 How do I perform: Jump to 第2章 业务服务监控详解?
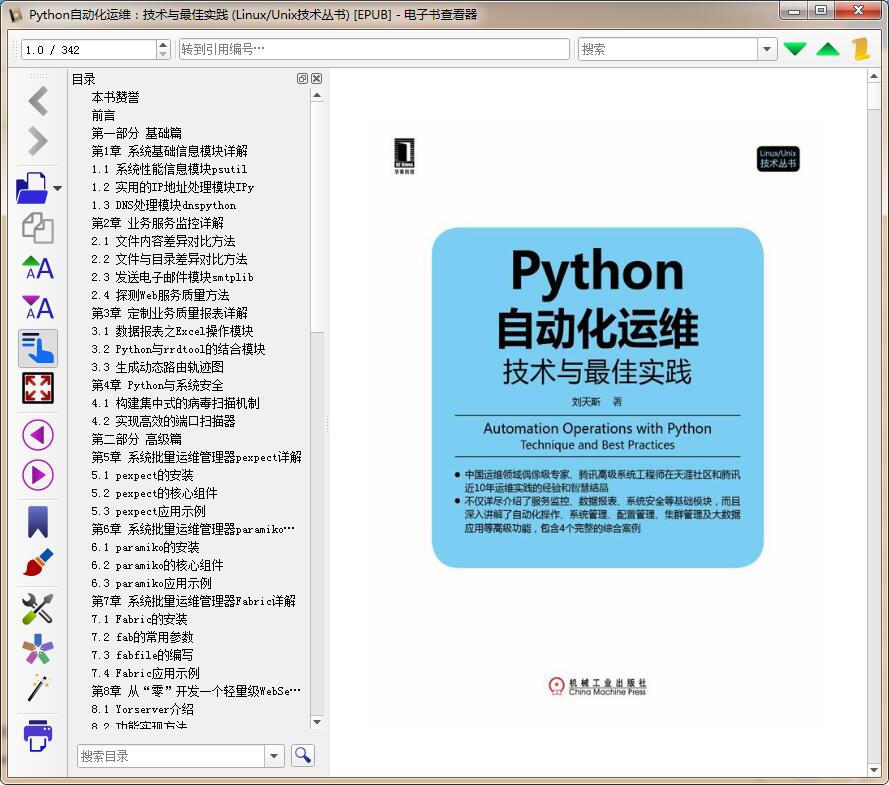point(158,223)
